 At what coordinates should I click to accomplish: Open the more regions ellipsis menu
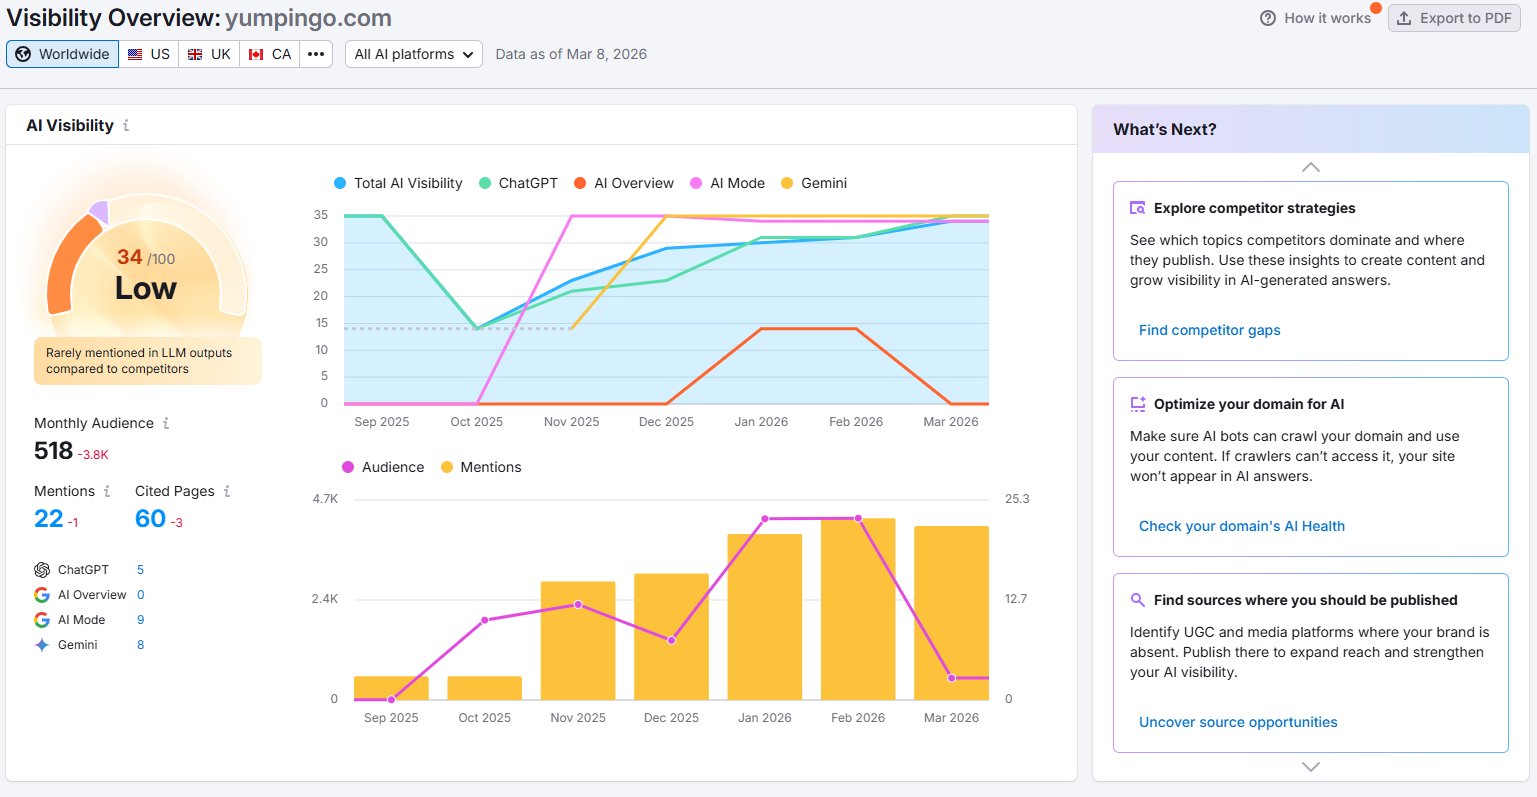316,54
